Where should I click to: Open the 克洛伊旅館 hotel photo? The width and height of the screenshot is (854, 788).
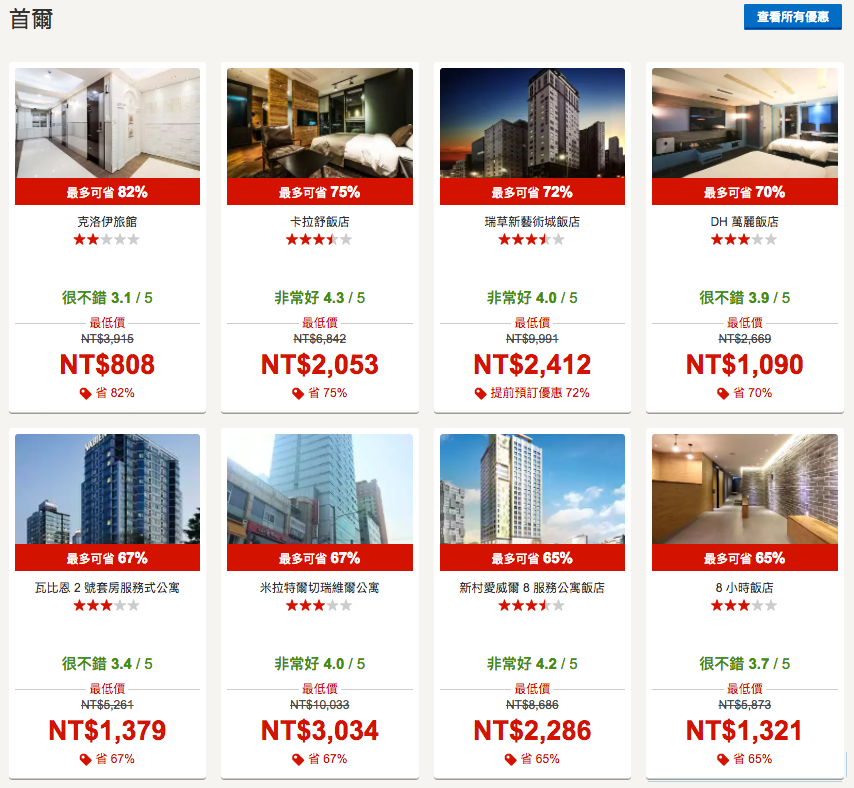tap(107, 123)
